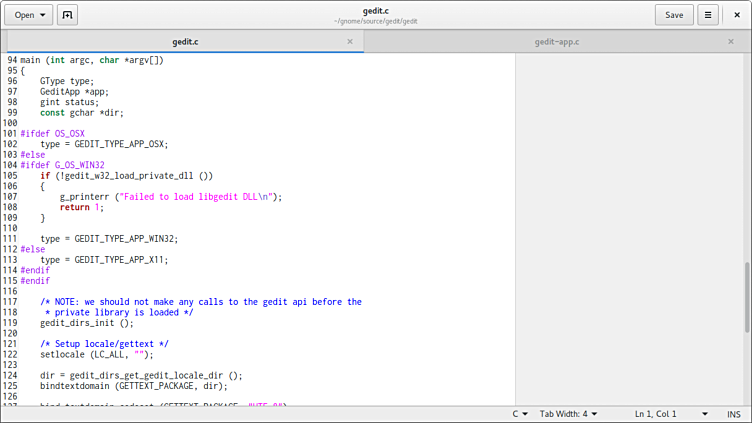Close the gedit.c tab
The width and height of the screenshot is (752, 423).
(349, 42)
